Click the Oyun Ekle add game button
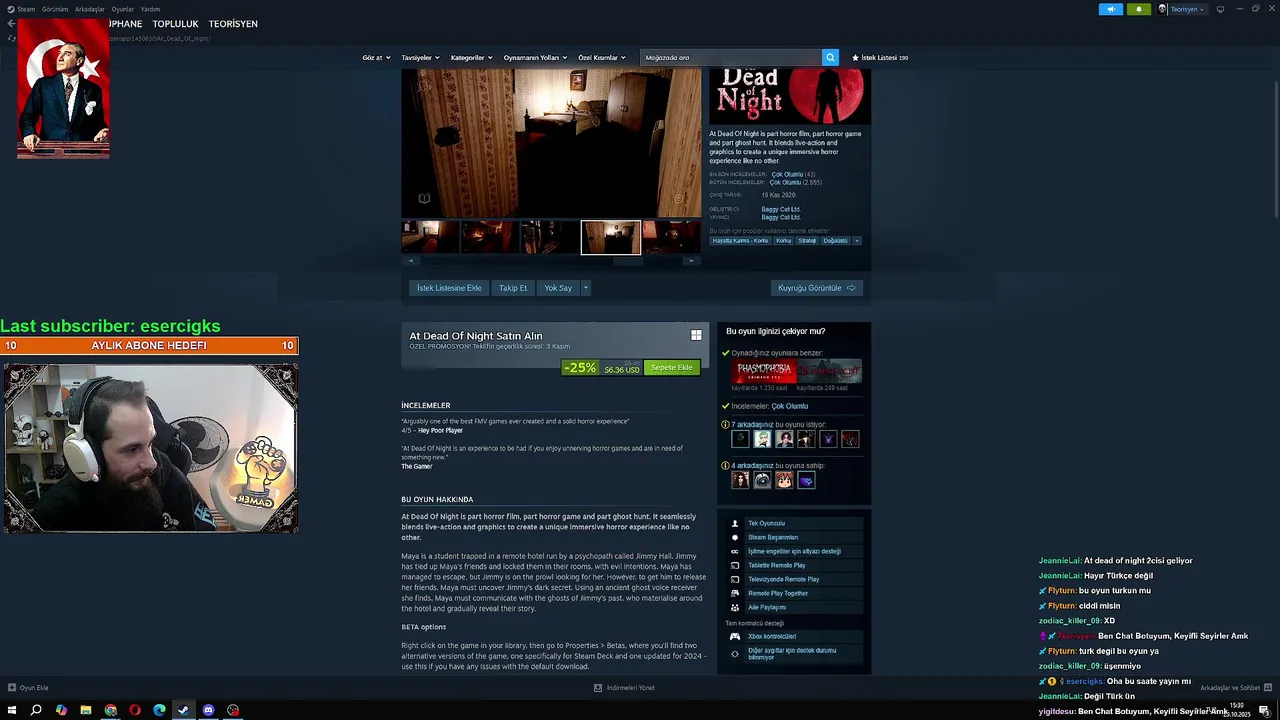Viewport: 1280px width, 720px height. (28, 688)
